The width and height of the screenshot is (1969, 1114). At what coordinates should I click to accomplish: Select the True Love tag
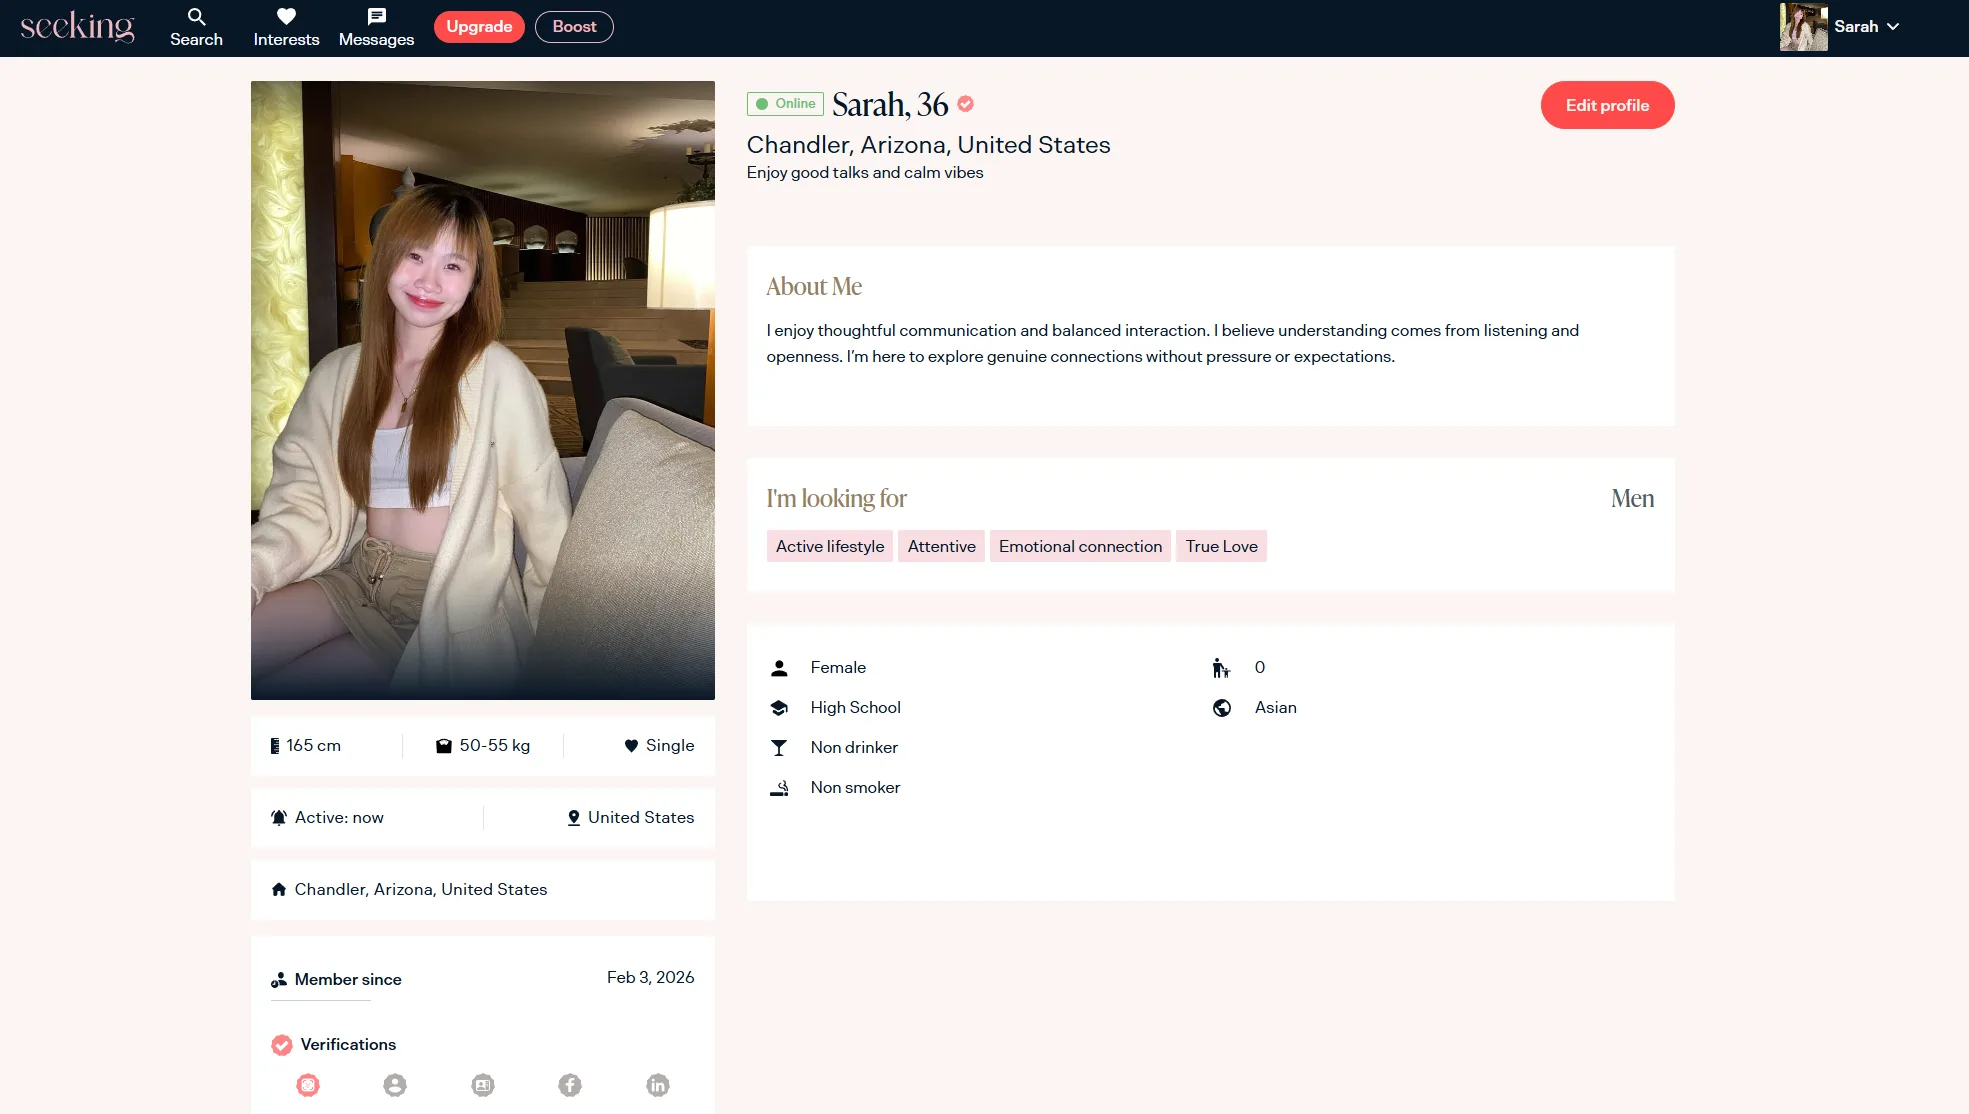point(1221,546)
